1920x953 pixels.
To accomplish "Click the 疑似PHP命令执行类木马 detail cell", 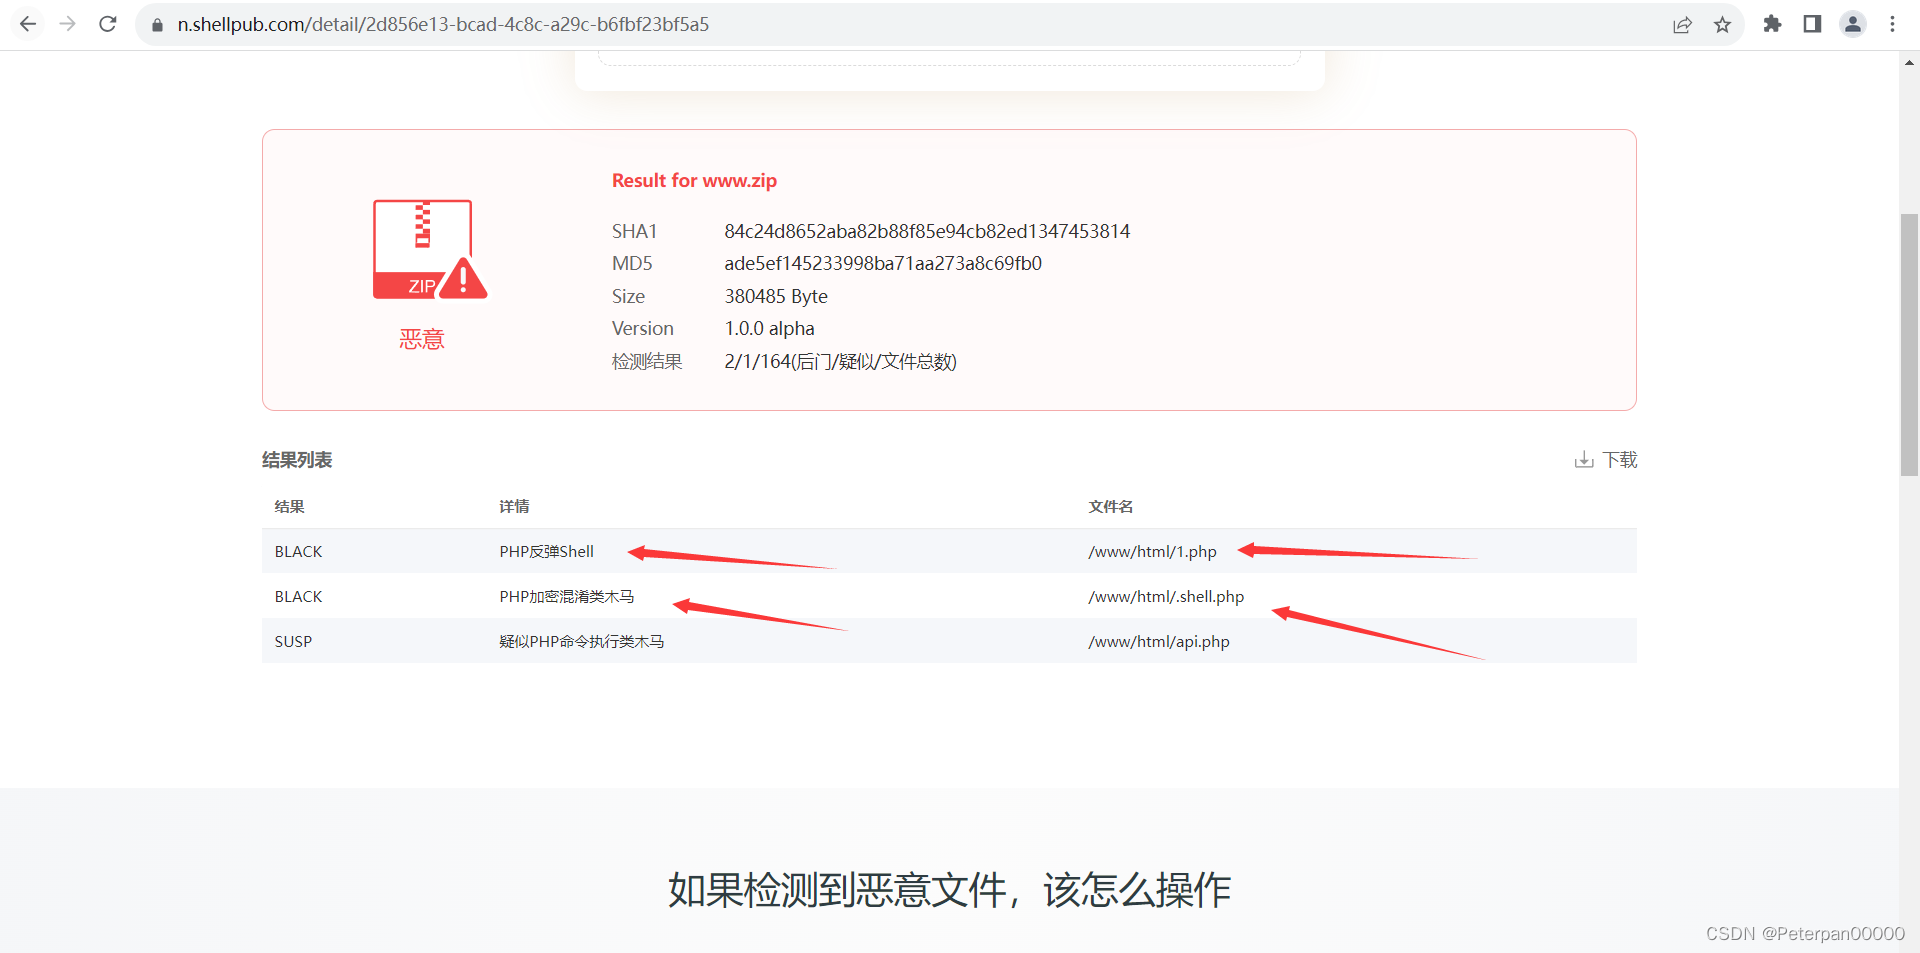I will 582,641.
